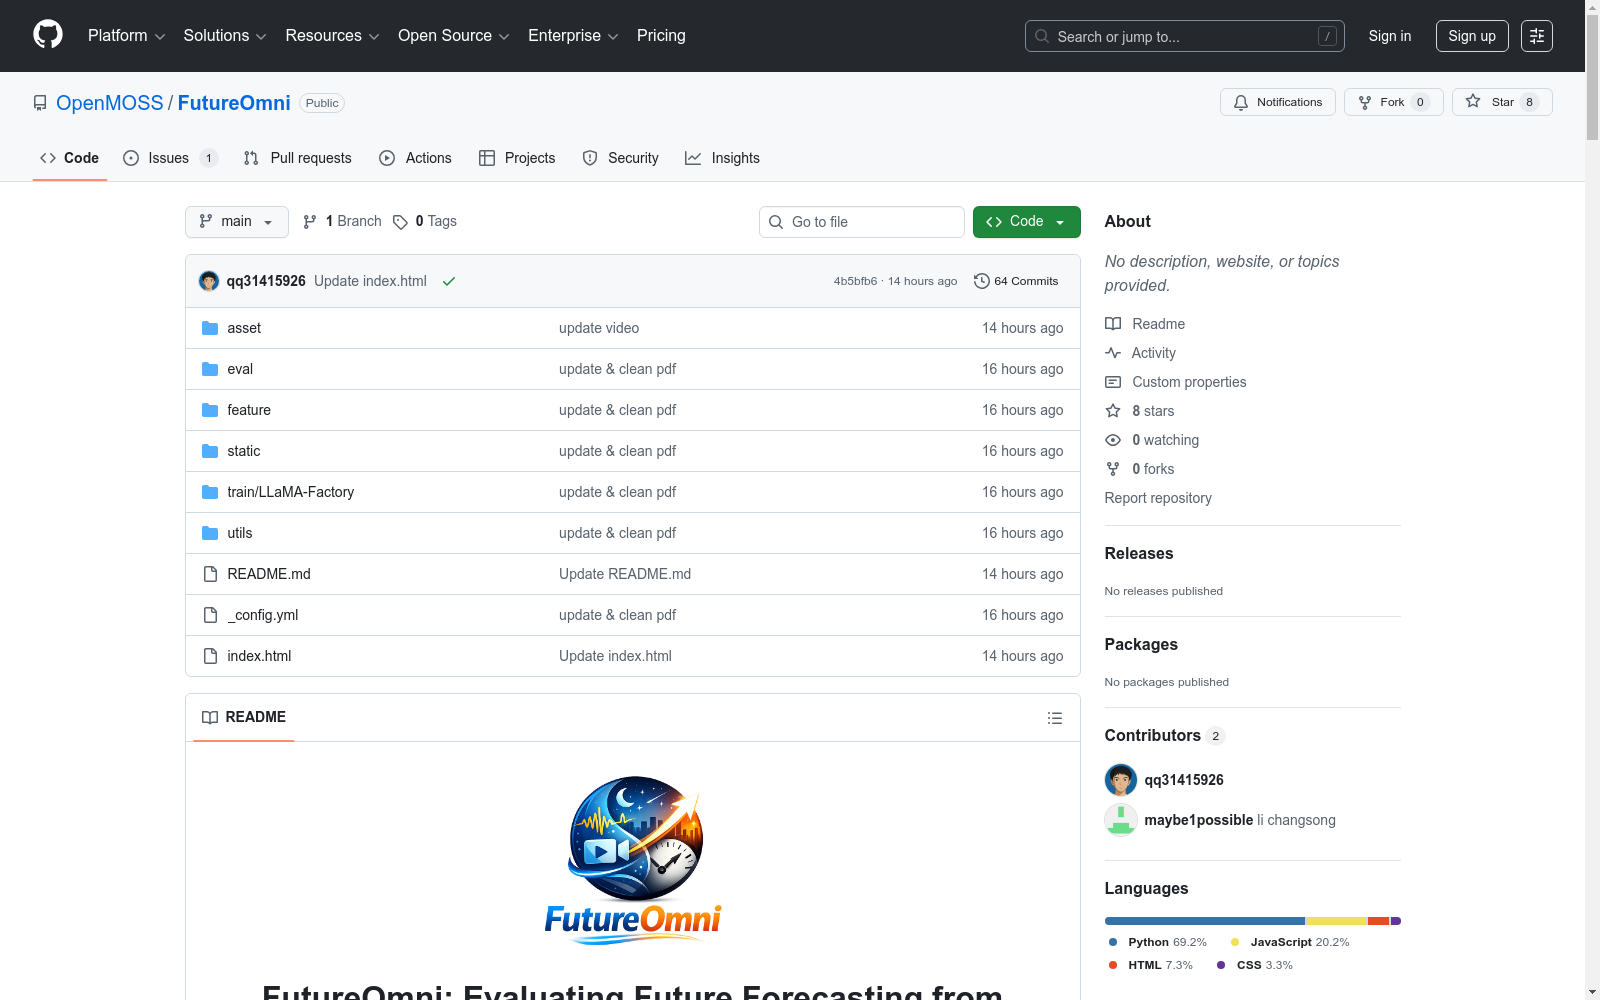Click the CSS language entry

(x=1254, y=965)
